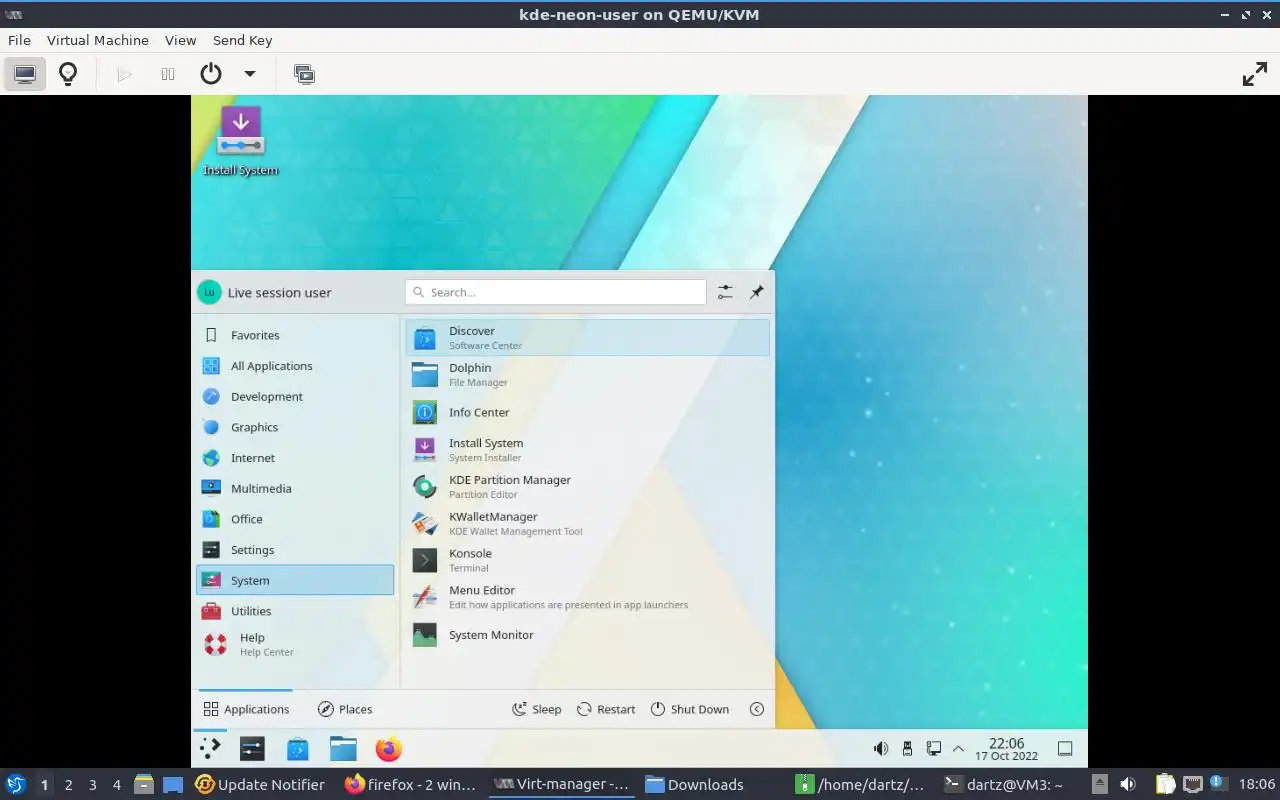Click the Shut Down button
The height and width of the screenshot is (800, 1280).
690,709
